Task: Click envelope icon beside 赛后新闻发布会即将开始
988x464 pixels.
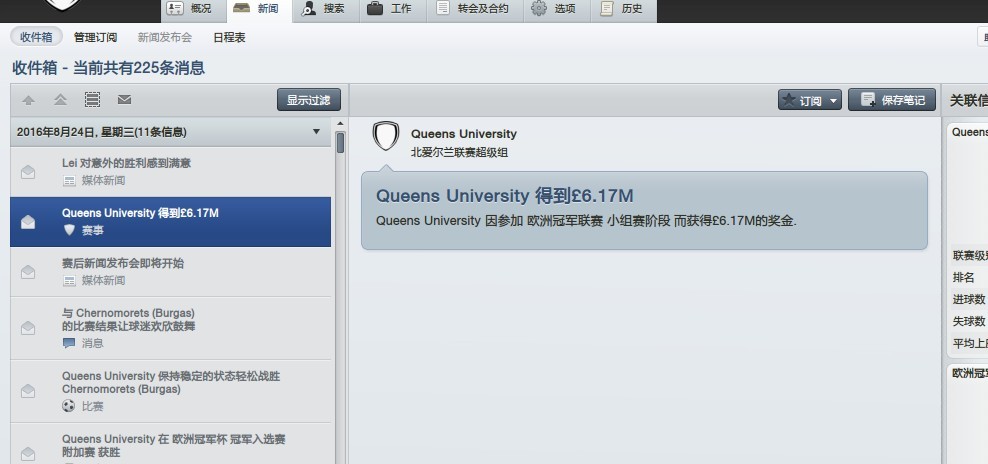Action: pos(28,272)
